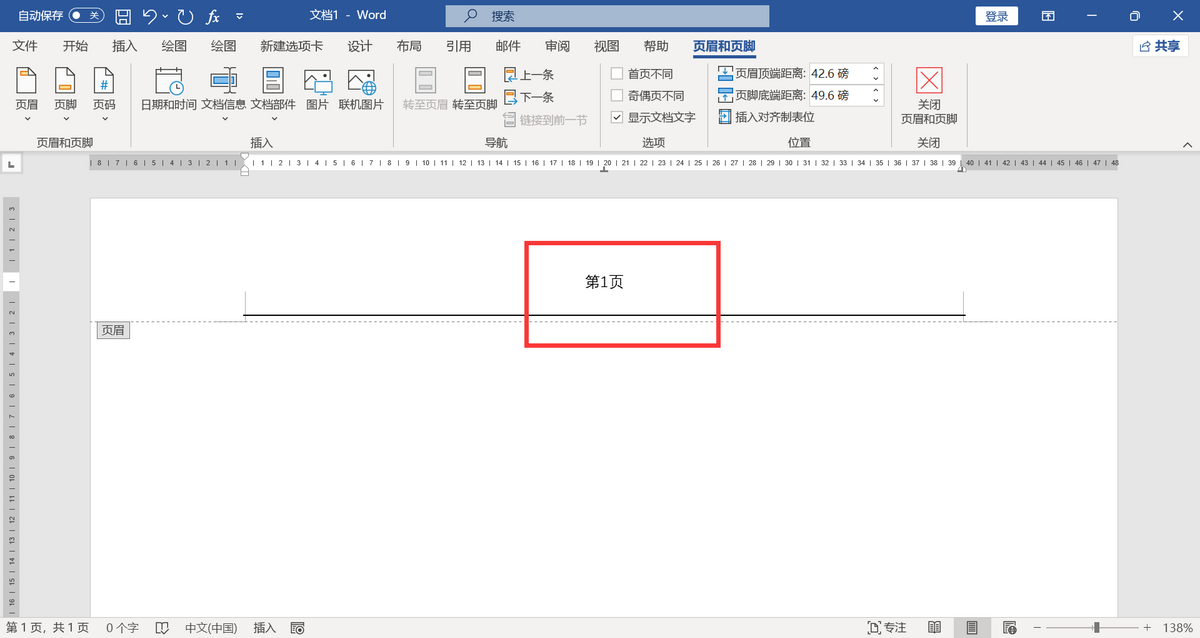Switch to read mode view icon

[934, 628]
